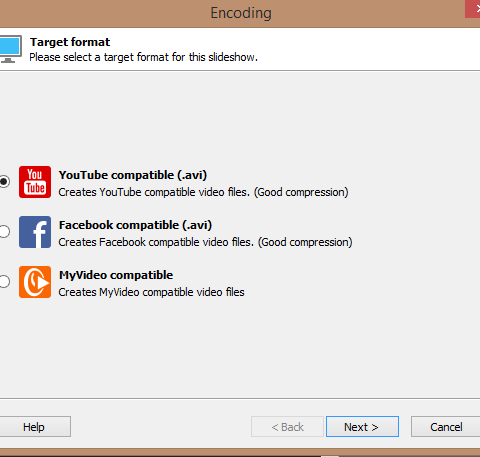Click 'Creates MyVideo compatible video files' description

(151, 292)
